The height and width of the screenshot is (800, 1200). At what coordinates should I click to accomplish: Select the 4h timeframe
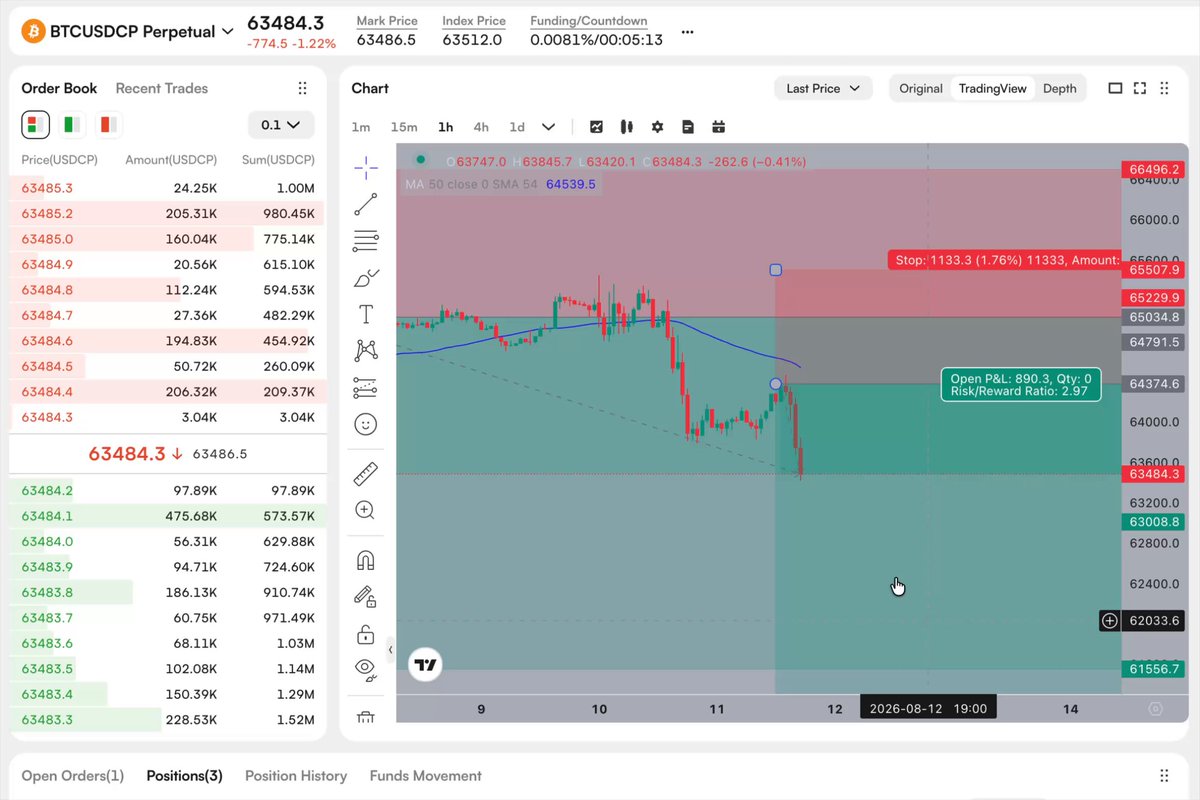click(x=481, y=127)
